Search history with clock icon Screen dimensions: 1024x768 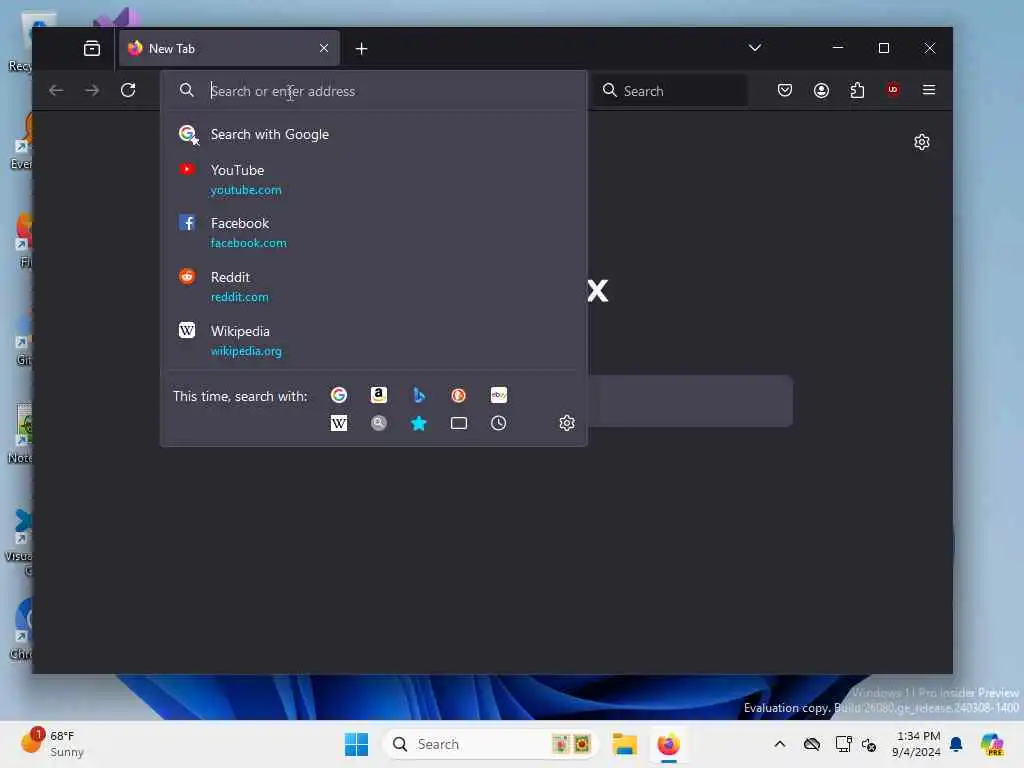[498, 423]
